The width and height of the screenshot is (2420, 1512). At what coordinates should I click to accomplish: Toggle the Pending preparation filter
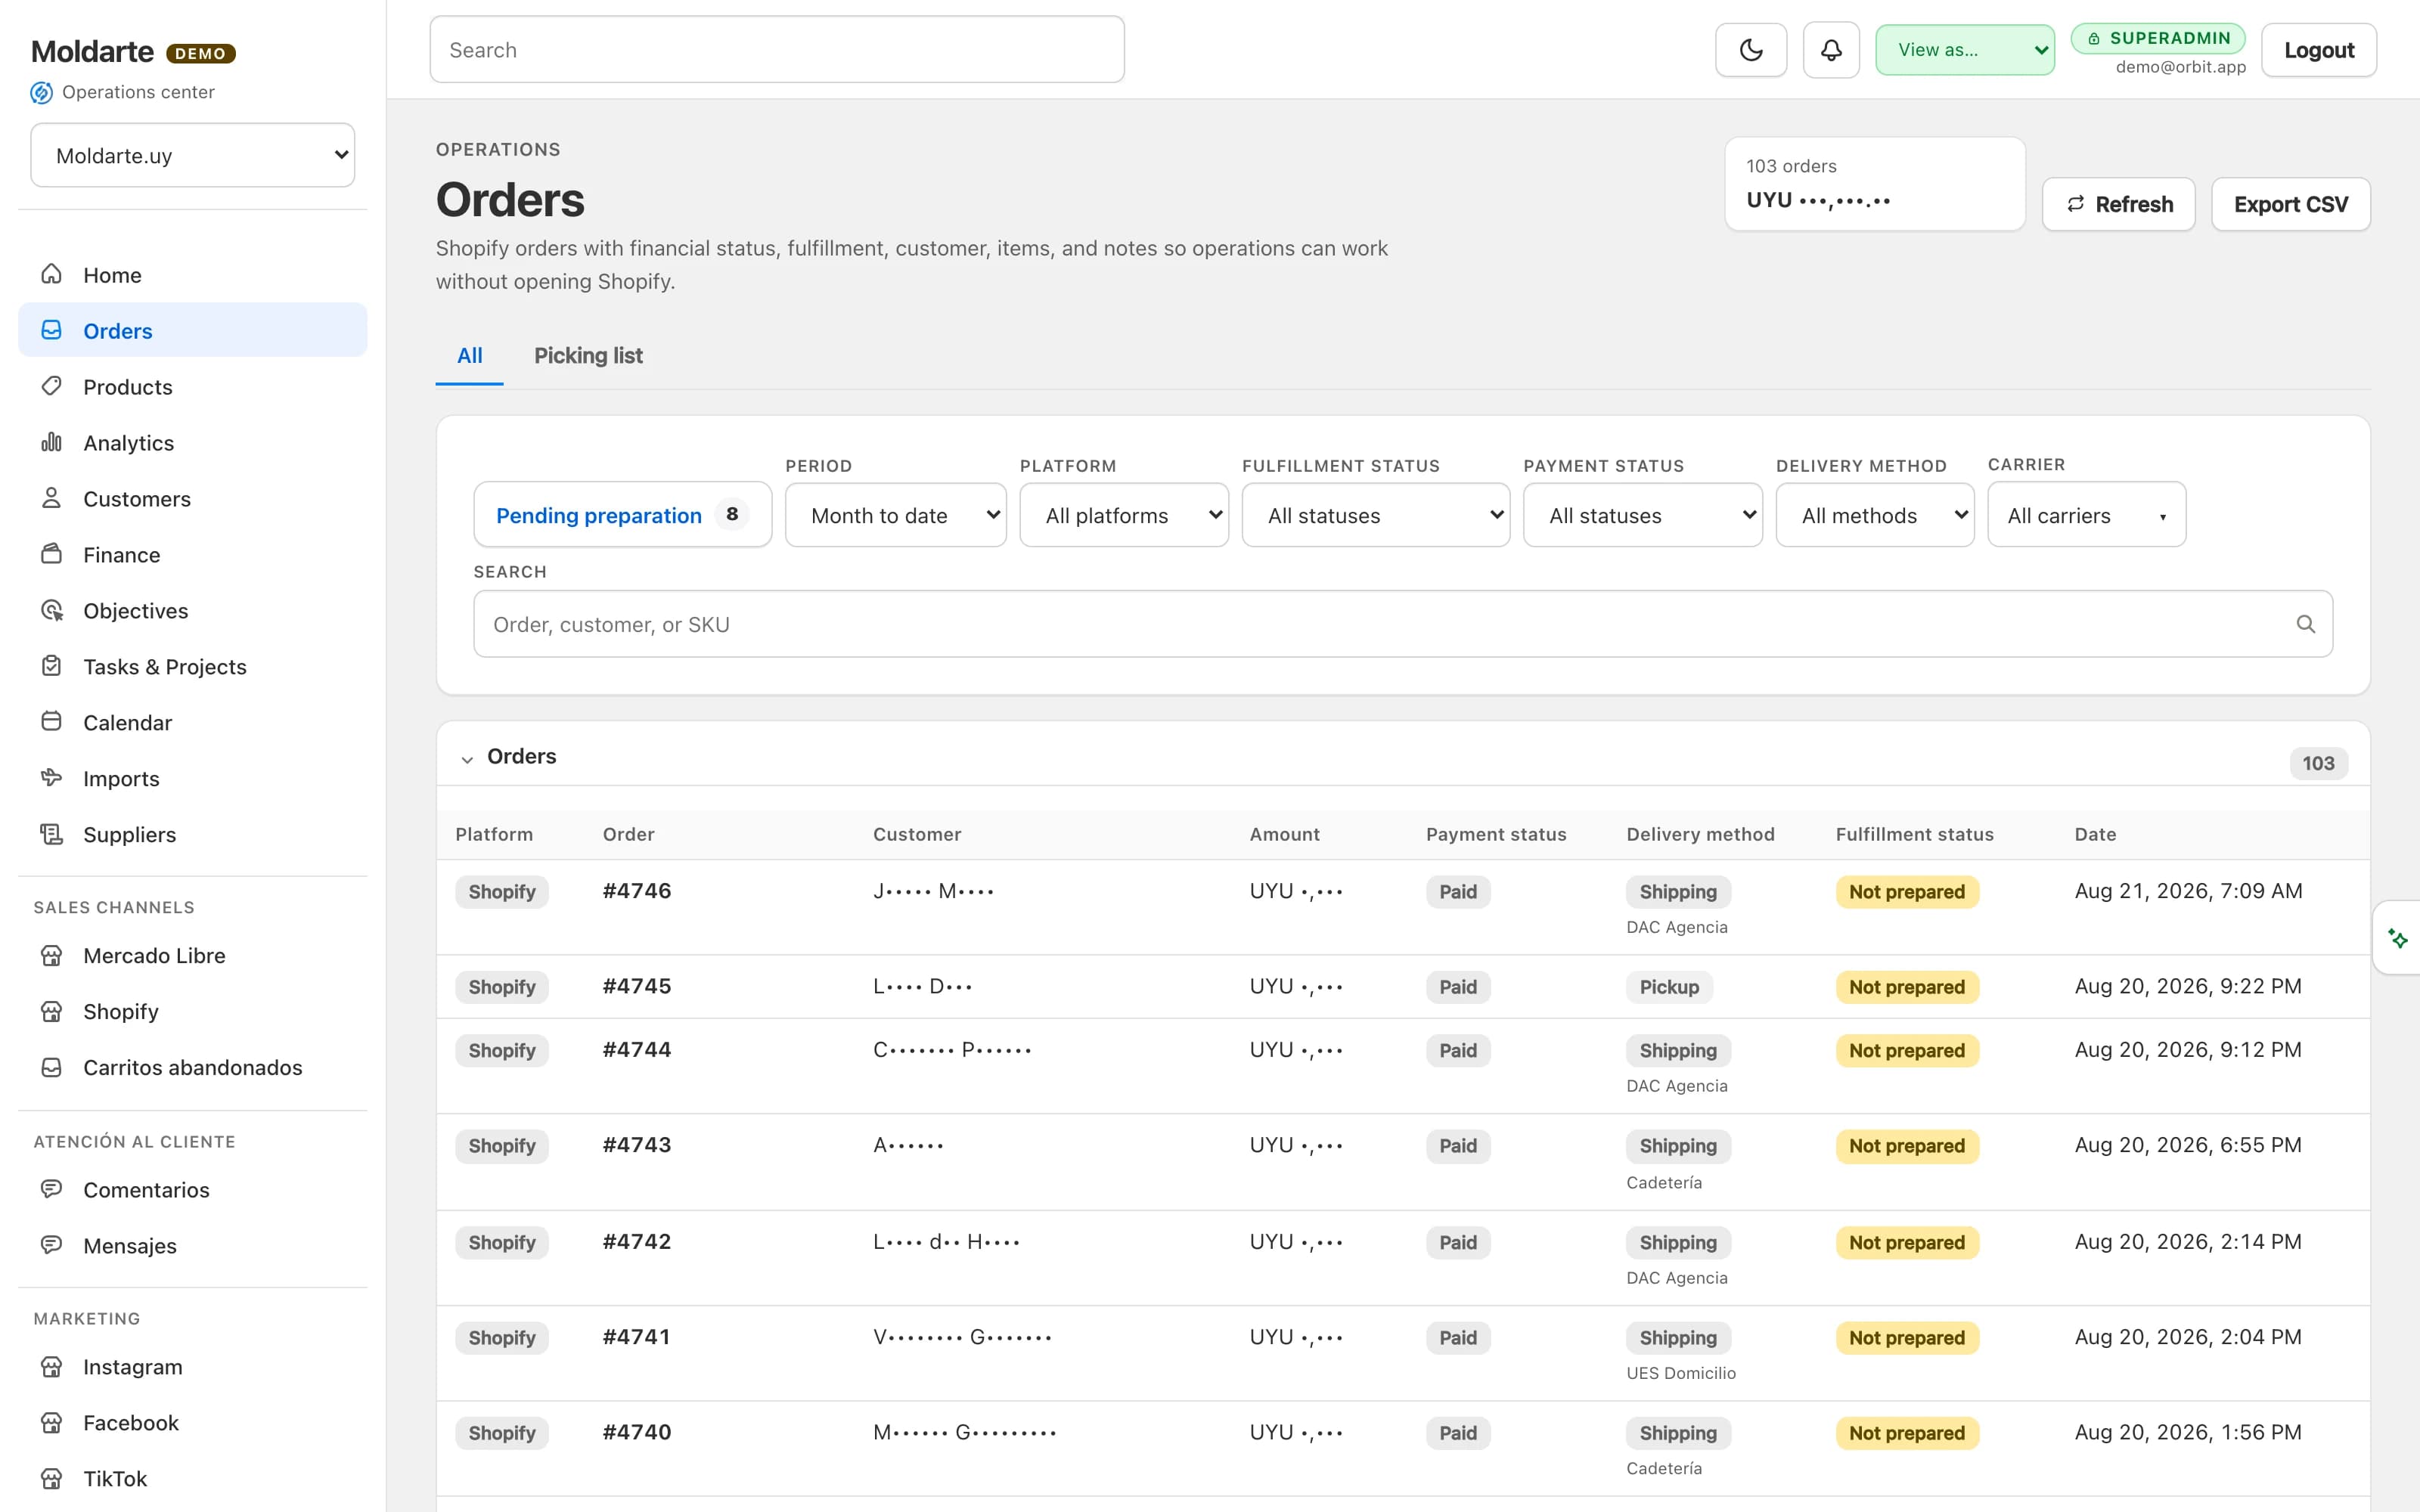coord(622,515)
